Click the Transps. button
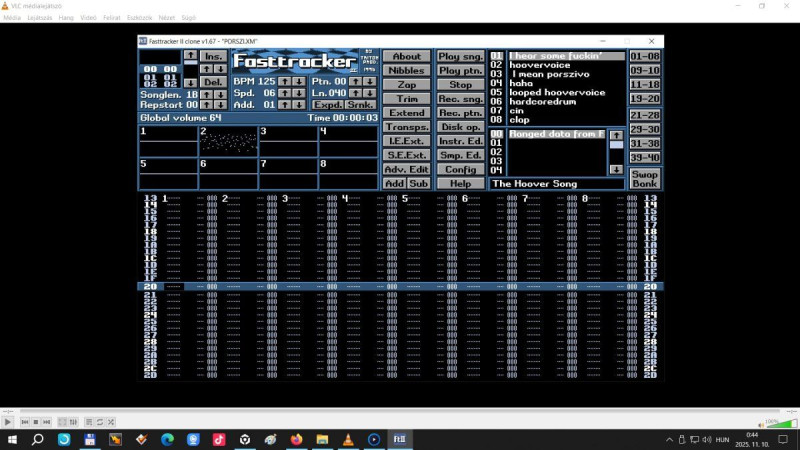 (407, 127)
